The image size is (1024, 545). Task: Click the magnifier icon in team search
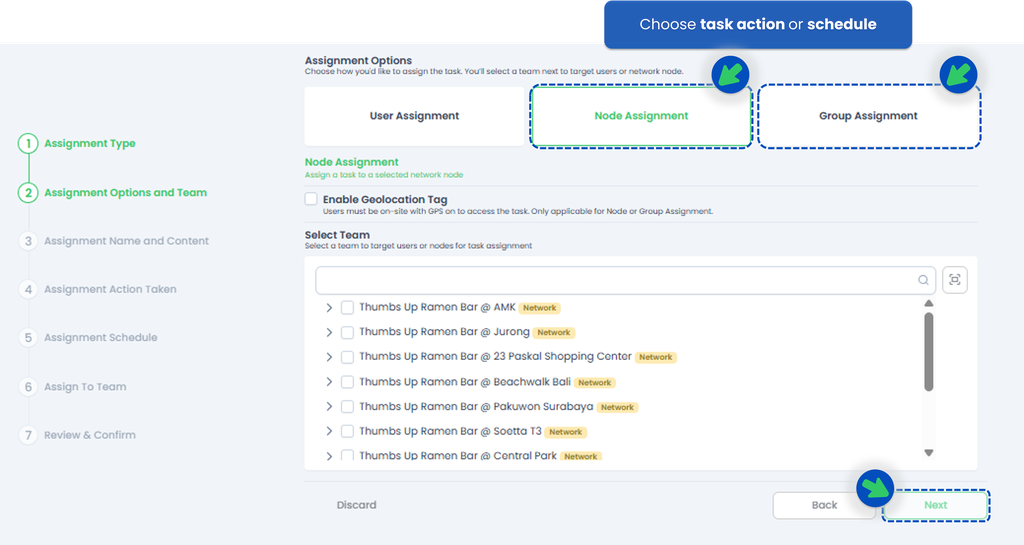point(923,281)
